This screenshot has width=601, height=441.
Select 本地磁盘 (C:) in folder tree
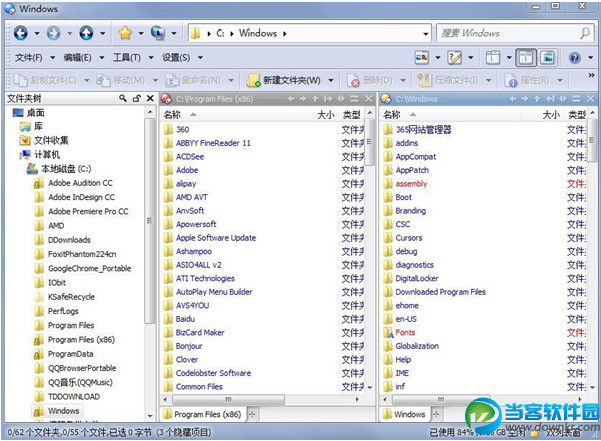tap(66, 169)
